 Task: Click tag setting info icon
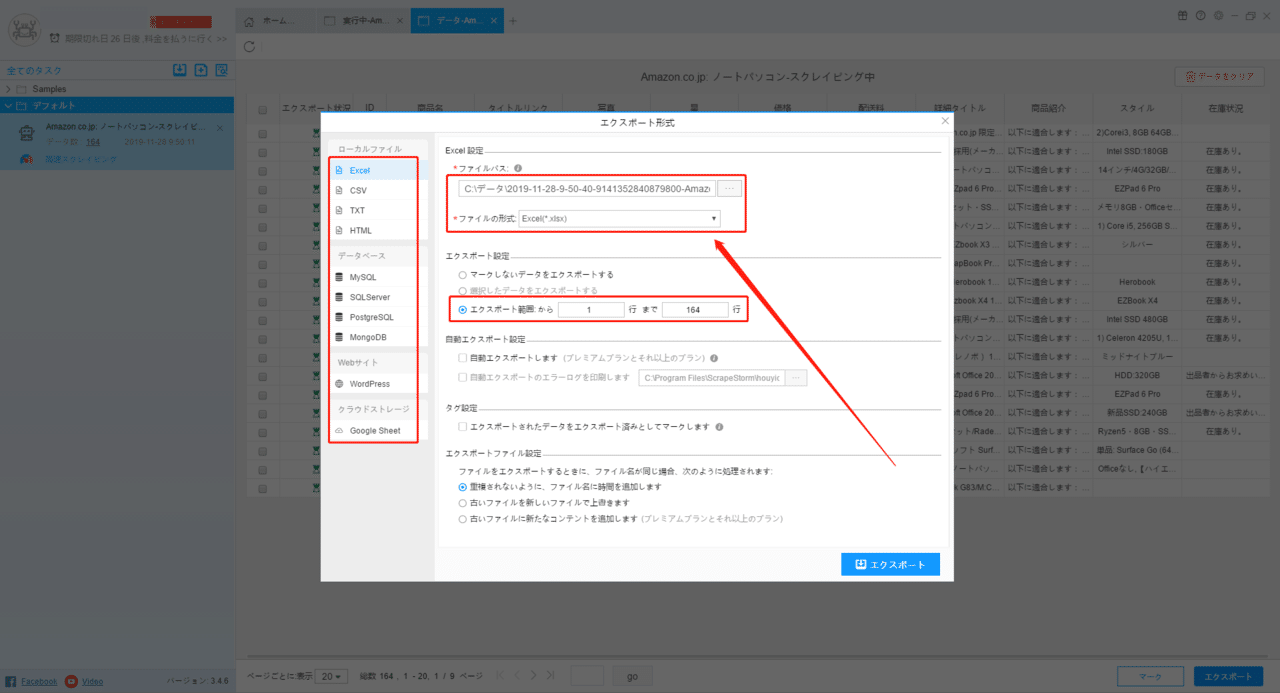click(x=720, y=426)
